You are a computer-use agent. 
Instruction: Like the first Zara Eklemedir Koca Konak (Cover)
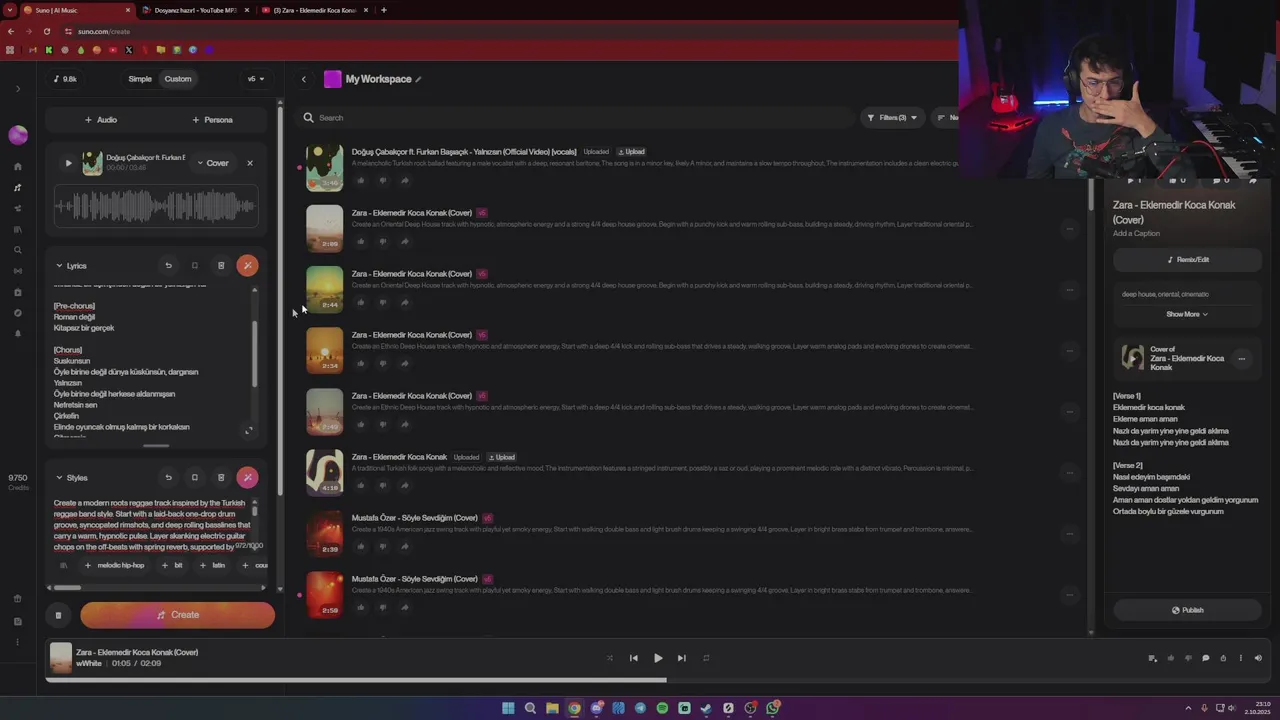[x=360, y=242]
